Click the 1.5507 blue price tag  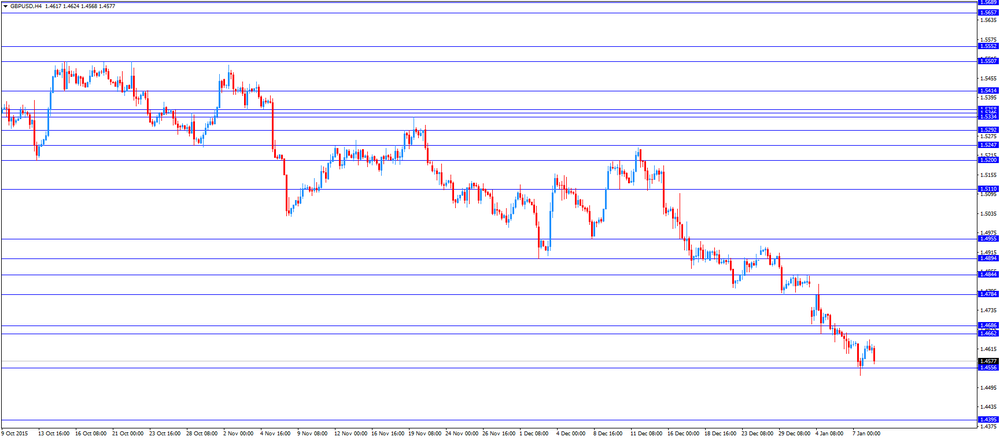pyautogui.click(x=989, y=61)
